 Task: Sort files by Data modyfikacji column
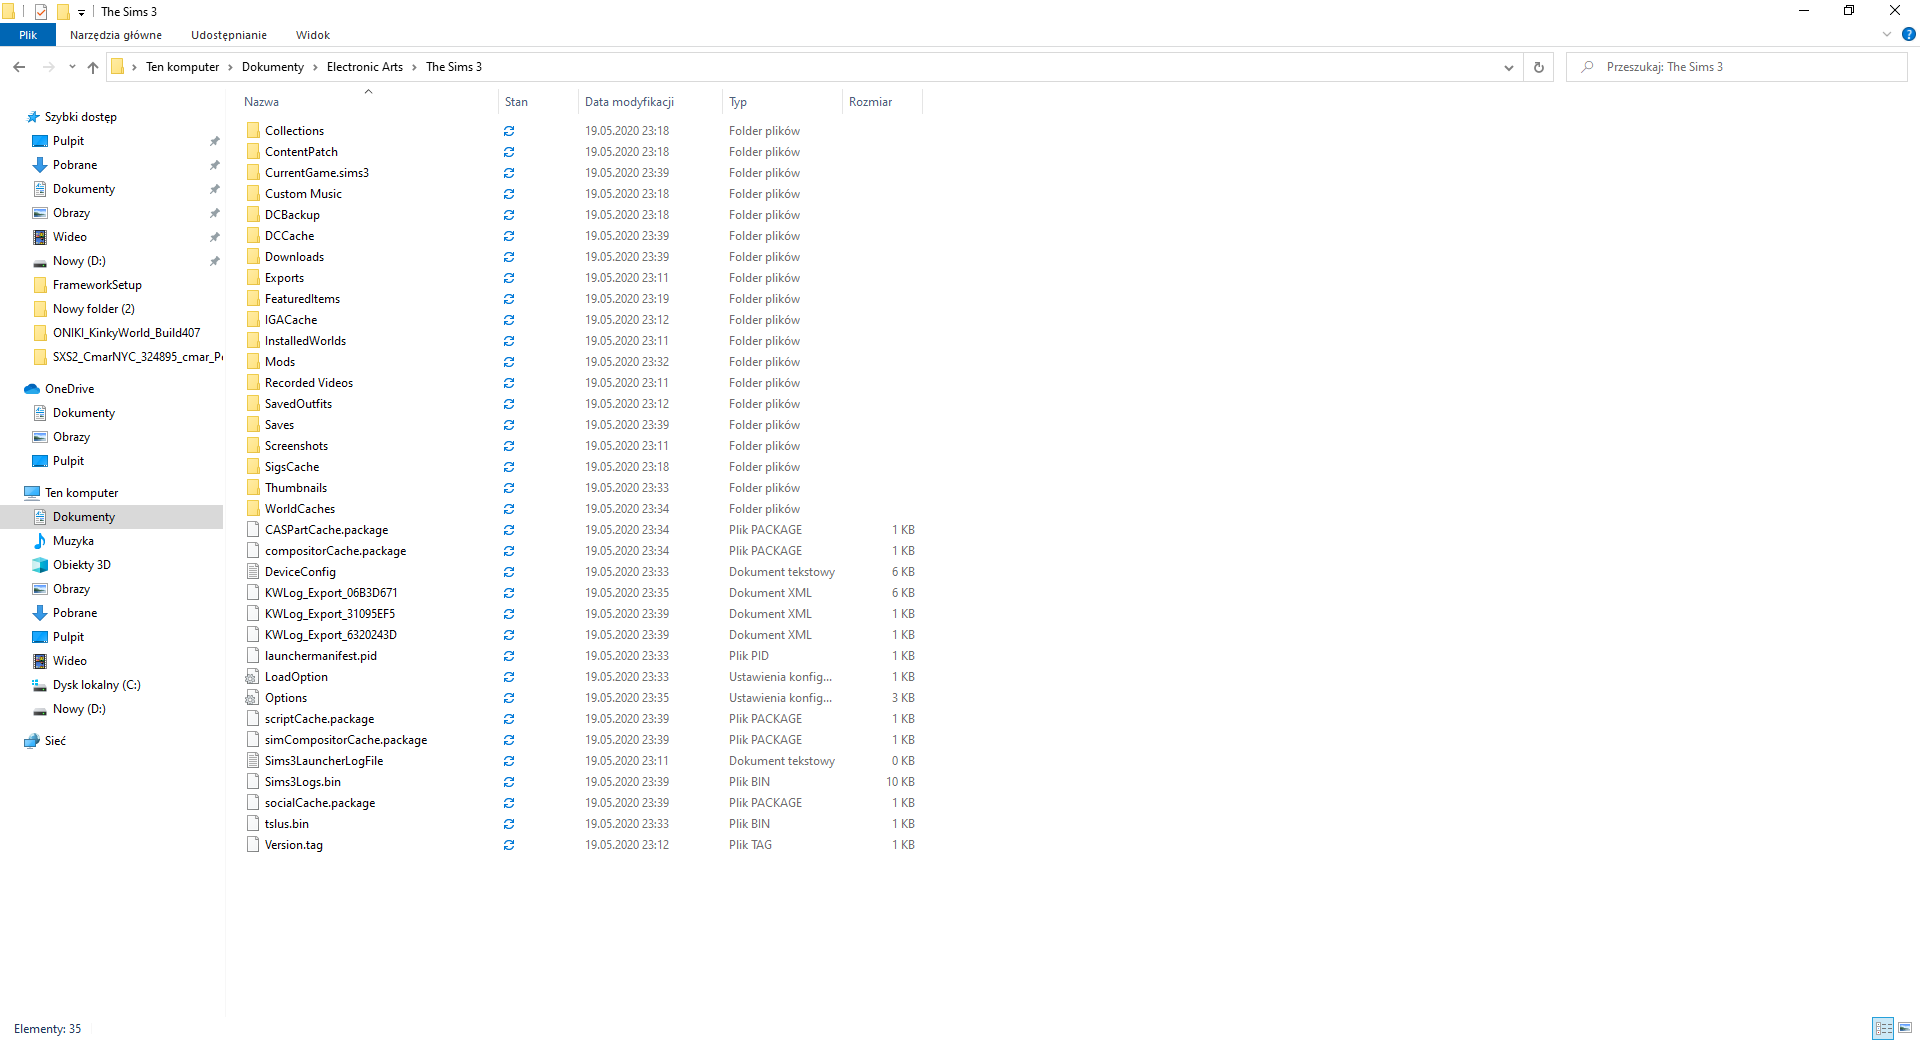(629, 102)
